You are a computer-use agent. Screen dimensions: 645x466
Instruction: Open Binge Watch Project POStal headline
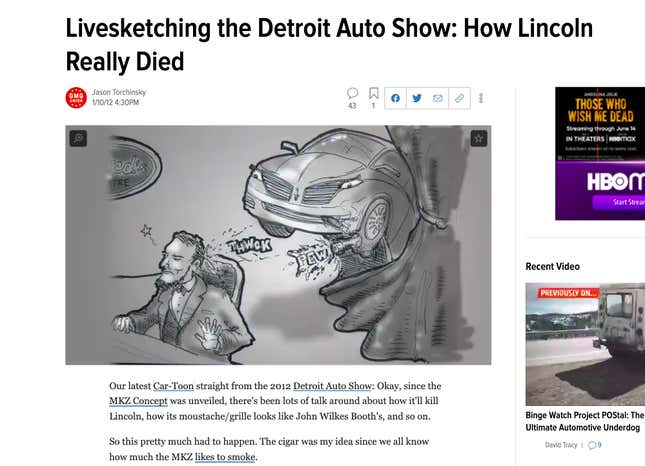[x=585, y=421]
